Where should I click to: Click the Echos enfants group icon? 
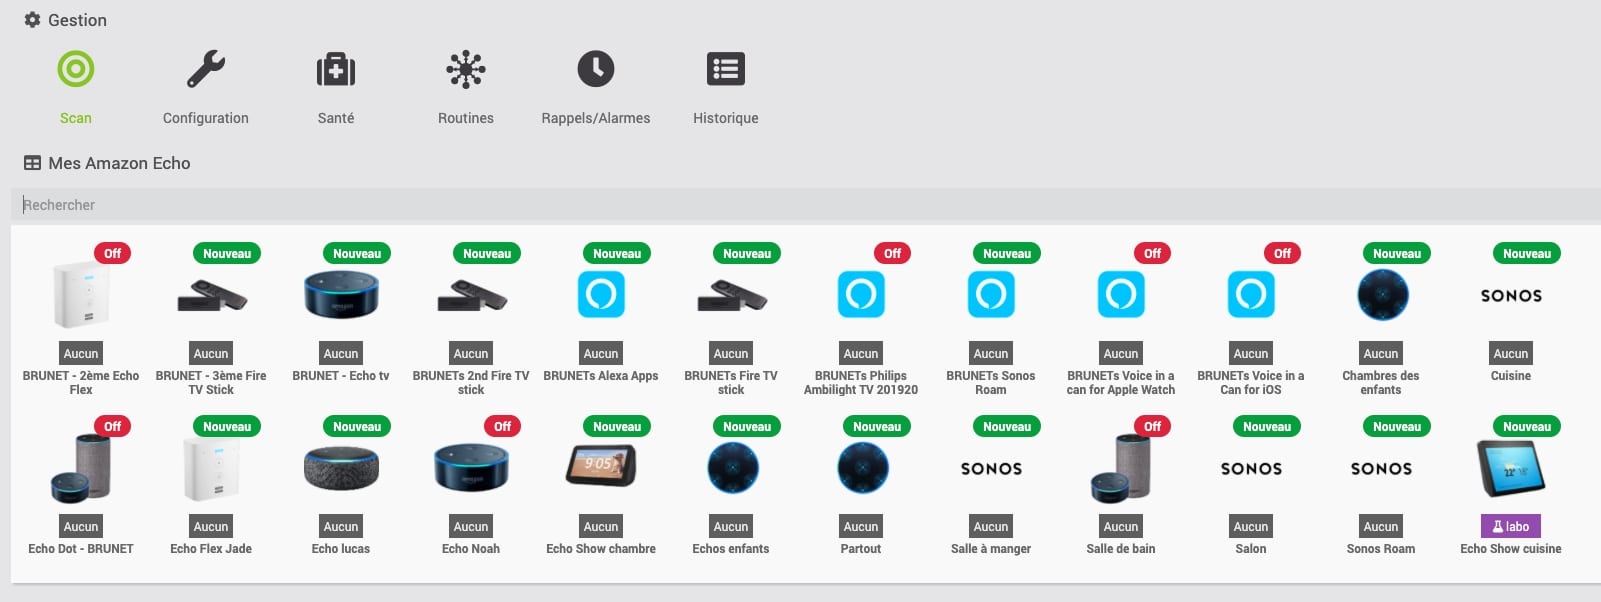(733, 468)
